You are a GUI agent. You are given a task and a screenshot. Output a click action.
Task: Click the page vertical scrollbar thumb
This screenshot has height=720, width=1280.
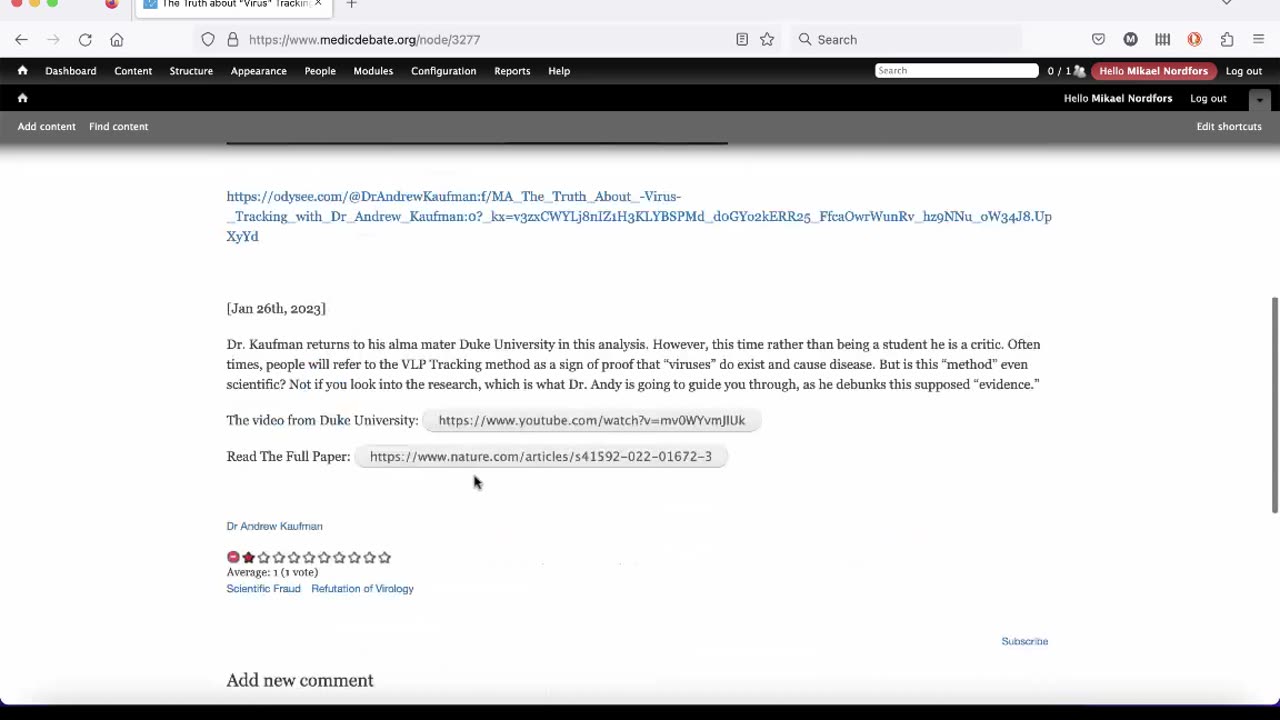(1274, 405)
